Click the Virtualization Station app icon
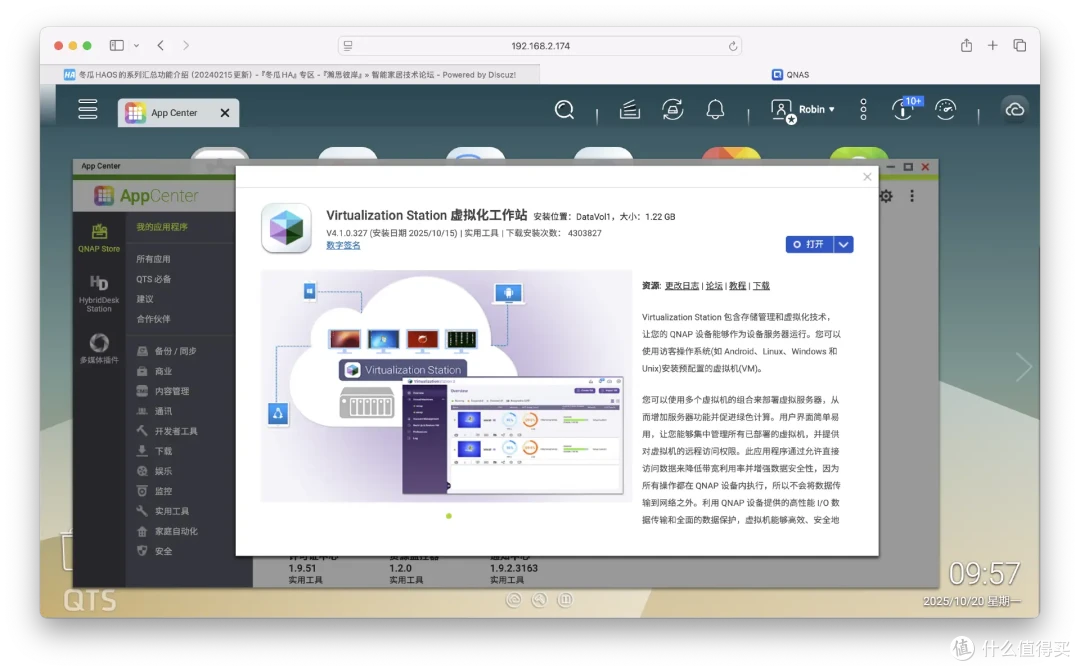The height and width of the screenshot is (671, 1080). point(287,228)
